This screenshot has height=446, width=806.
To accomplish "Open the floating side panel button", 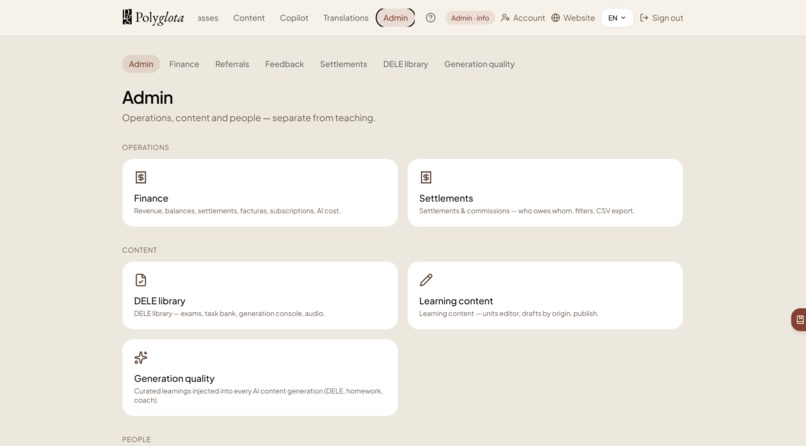I will [799, 320].
